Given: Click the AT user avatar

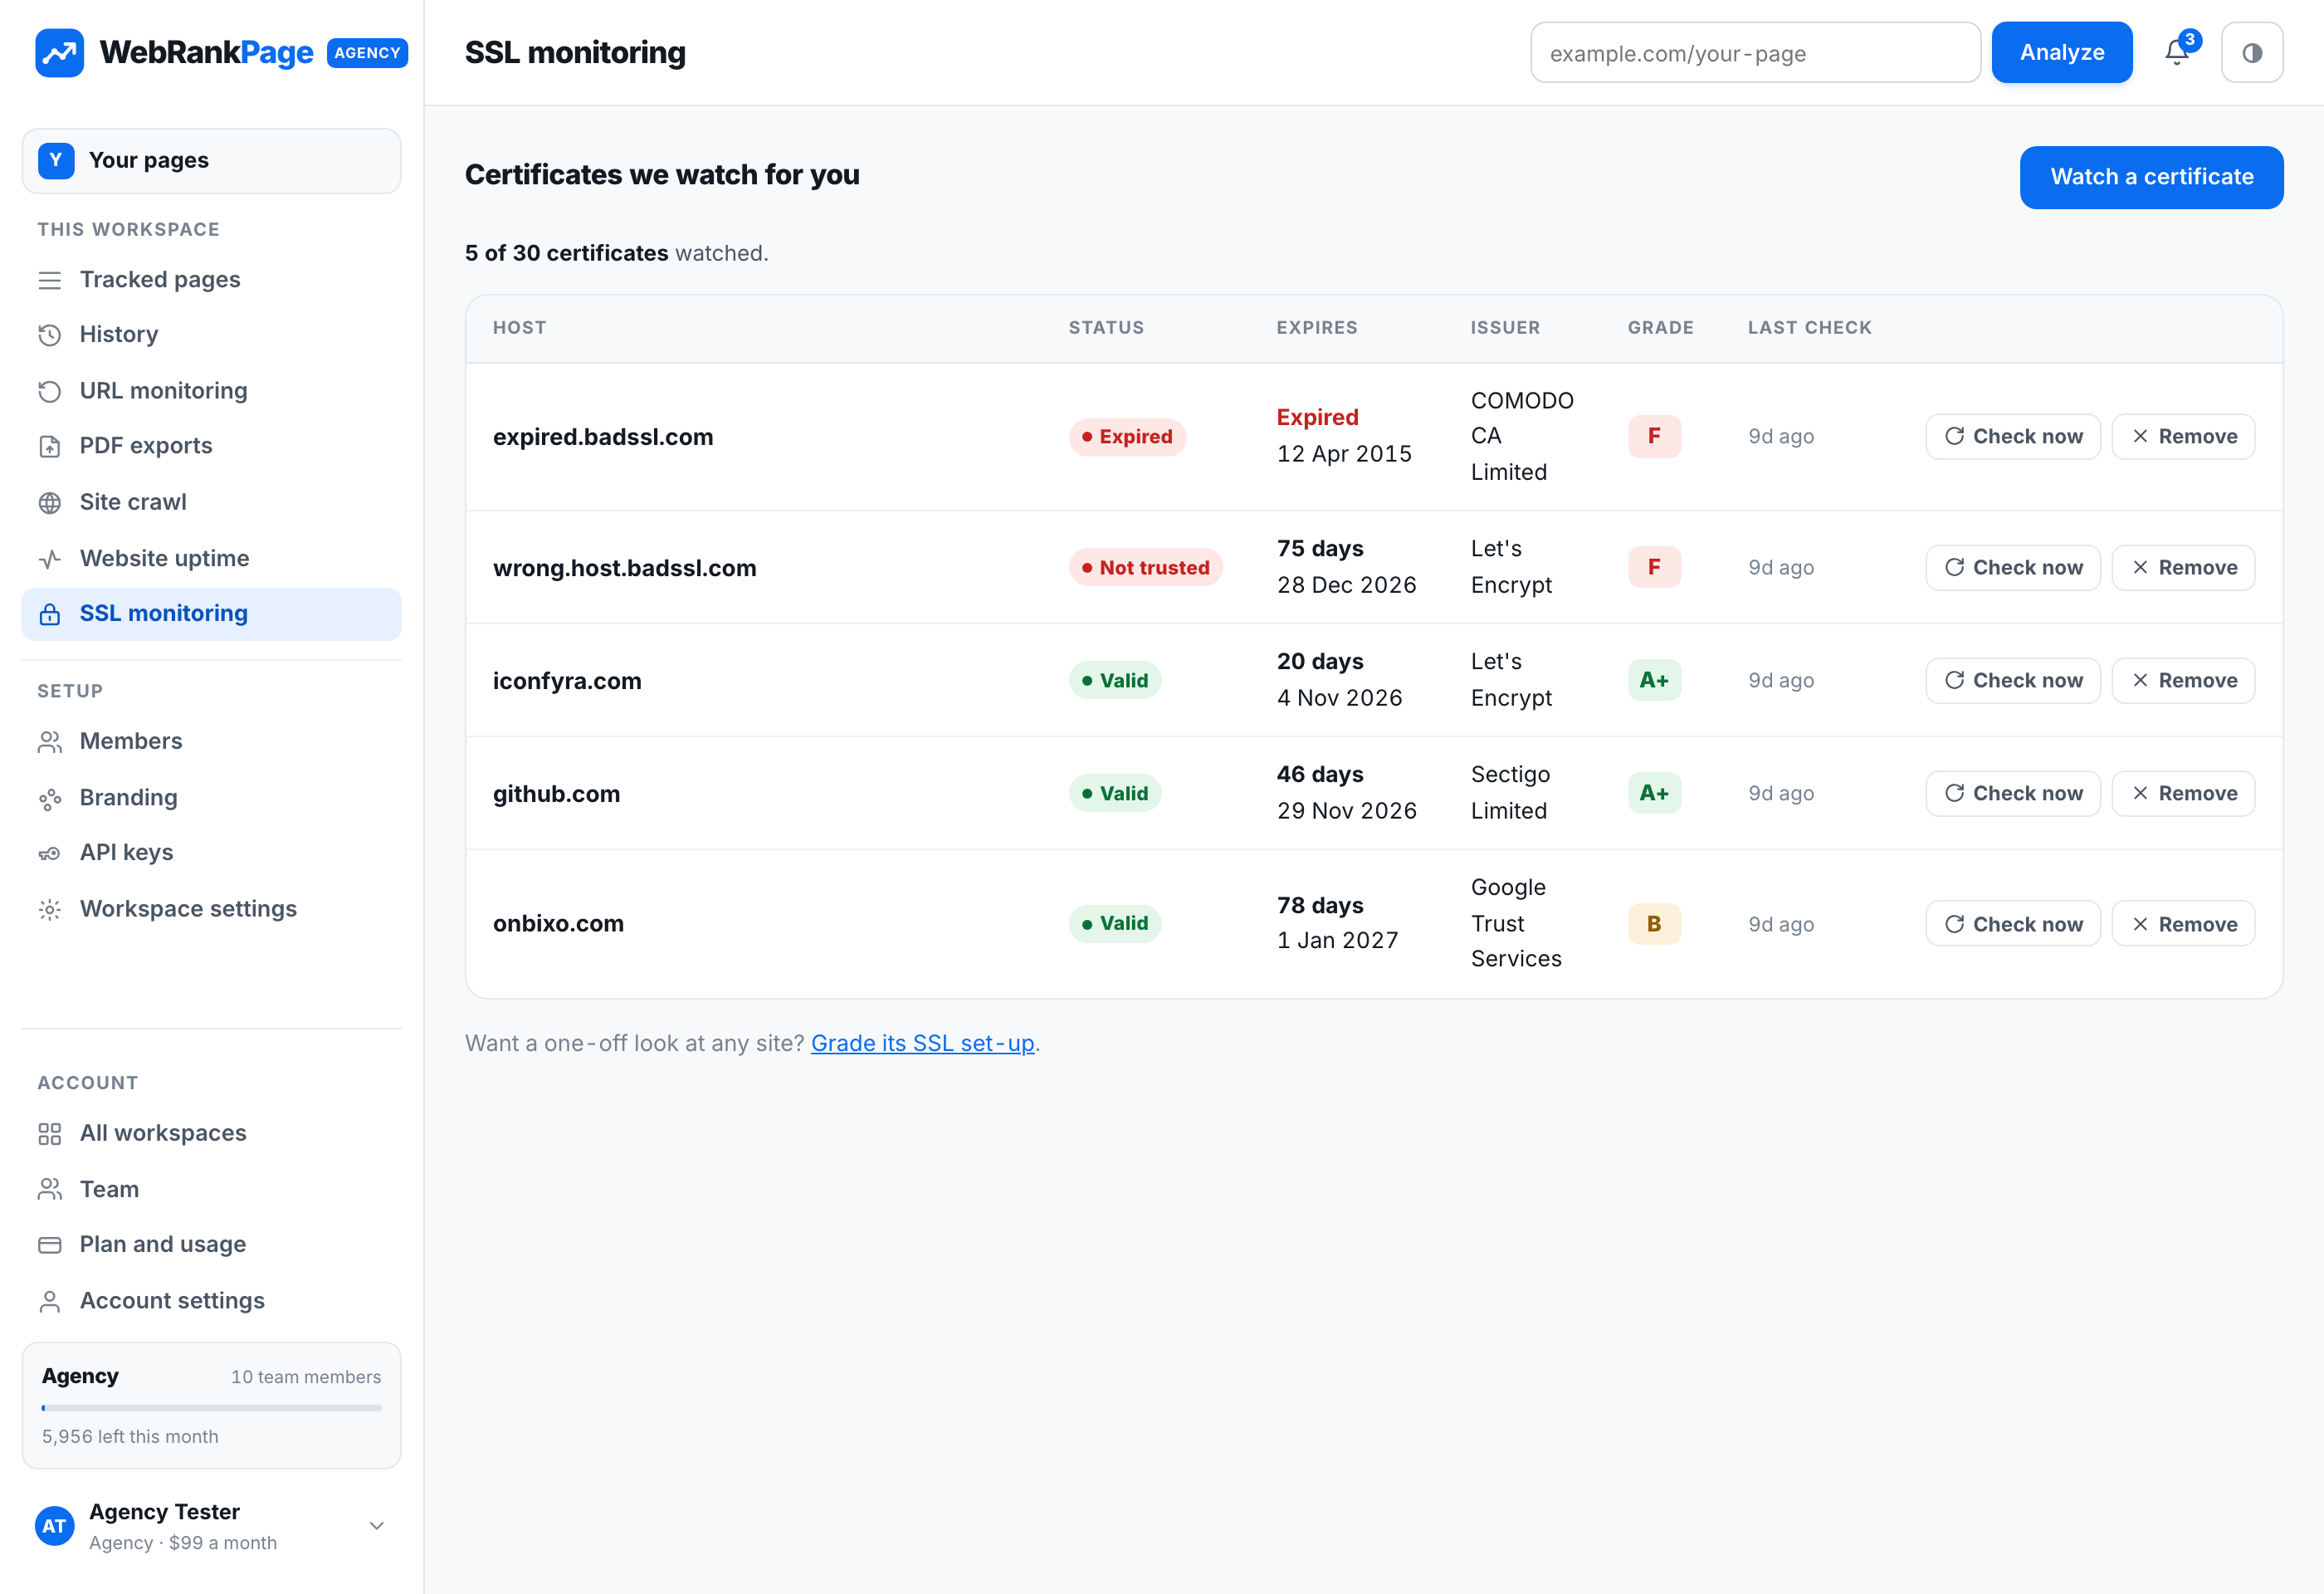Looking at the screenshot, I should click(x=55, y=1526).
